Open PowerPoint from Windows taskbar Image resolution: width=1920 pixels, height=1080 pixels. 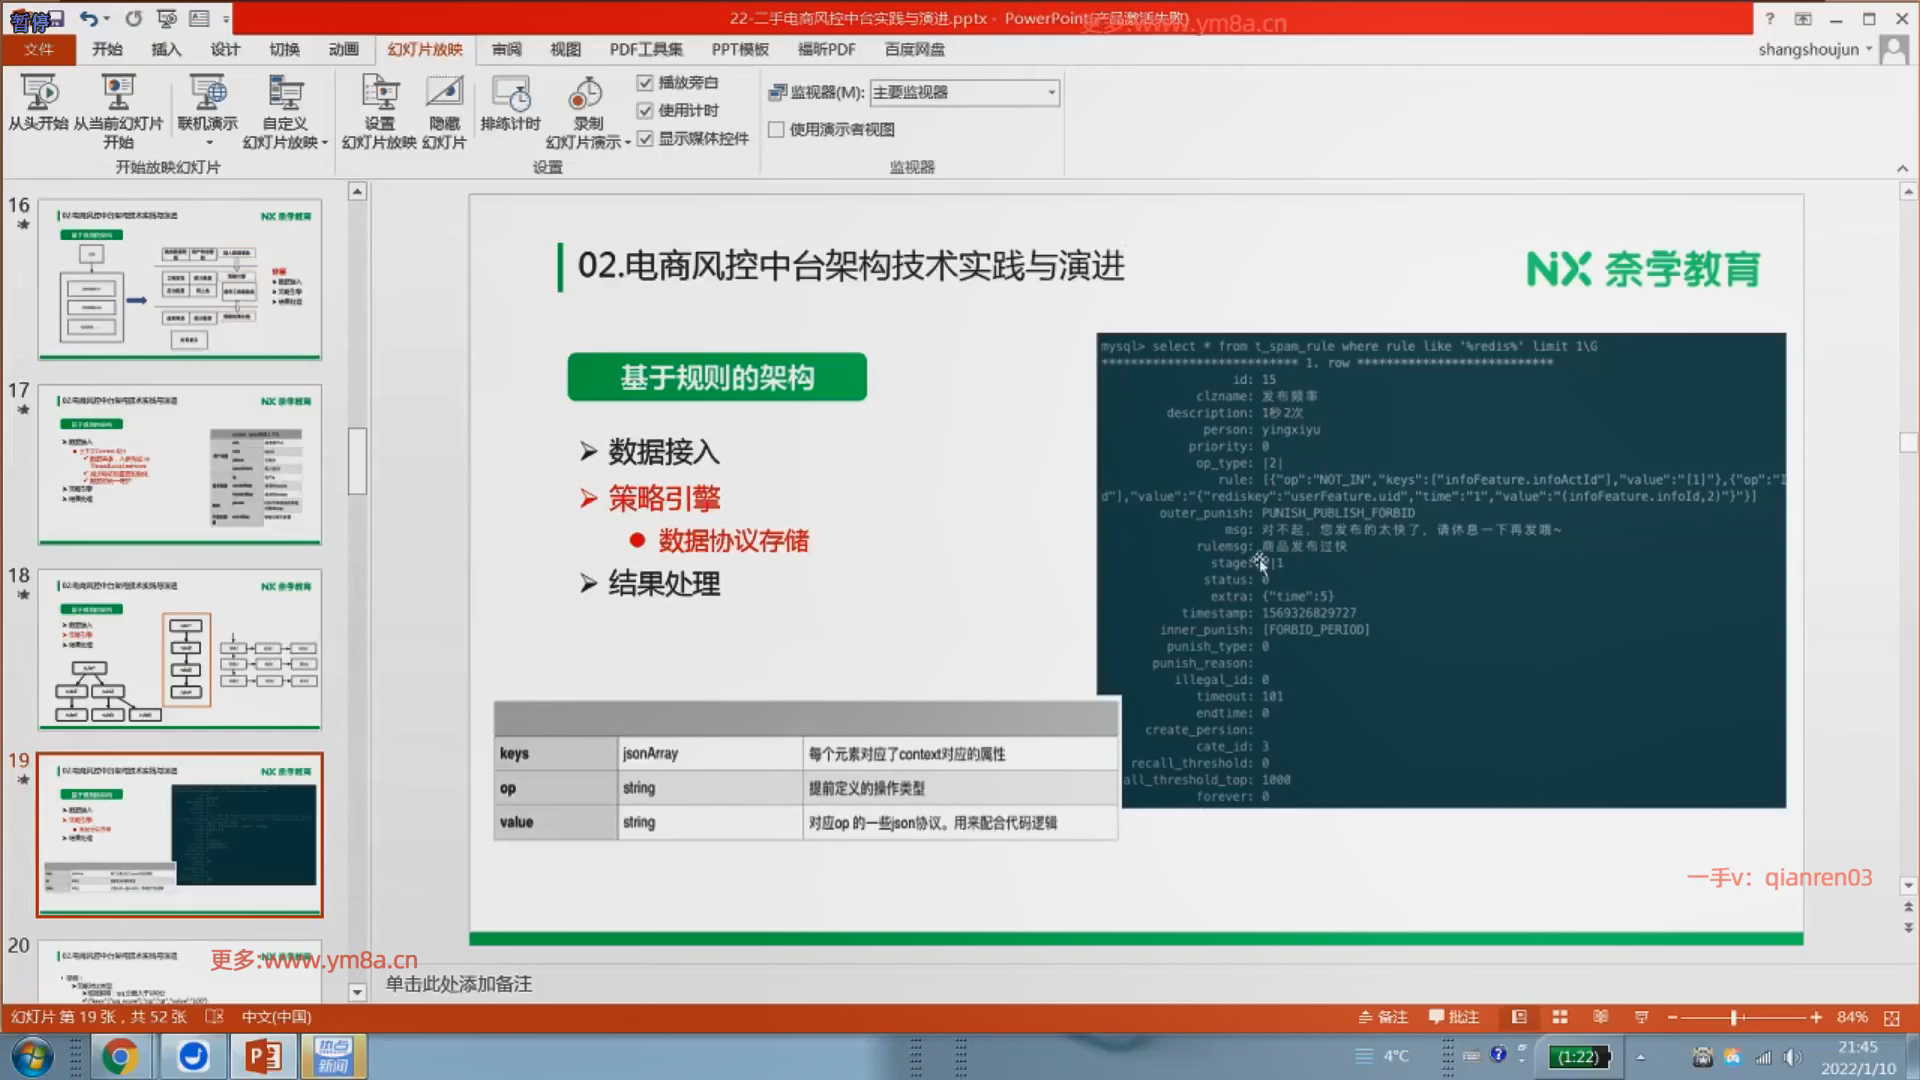point(263,1056)
